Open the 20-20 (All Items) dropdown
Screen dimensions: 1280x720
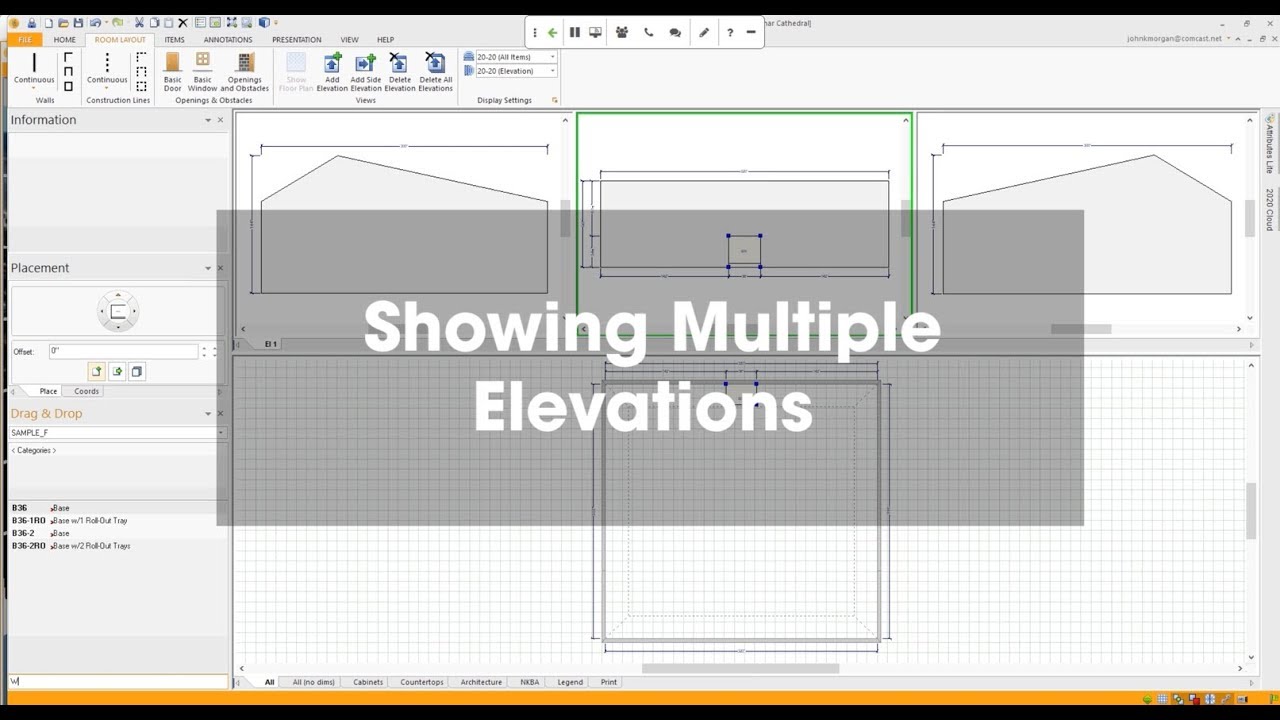pos(552,57)
